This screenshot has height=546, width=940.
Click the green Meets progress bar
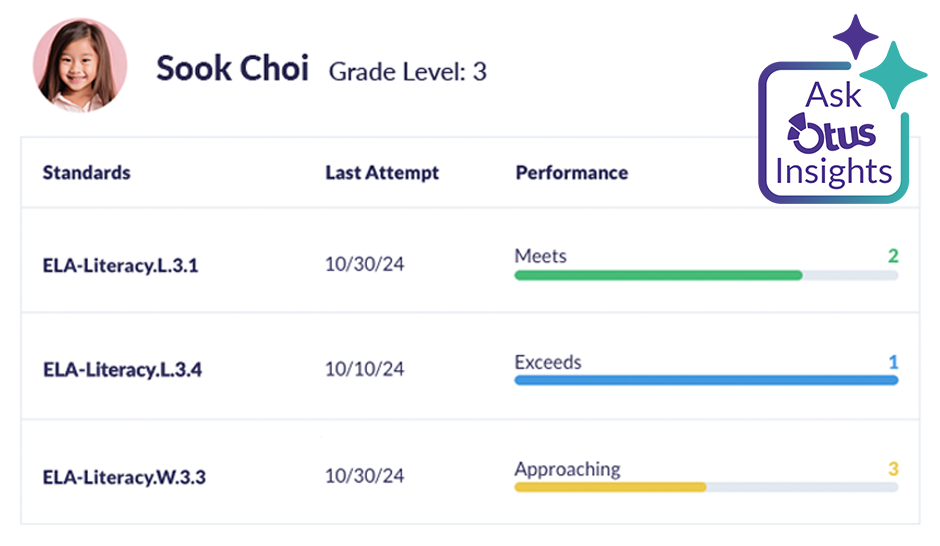click(x=658, y=275)
